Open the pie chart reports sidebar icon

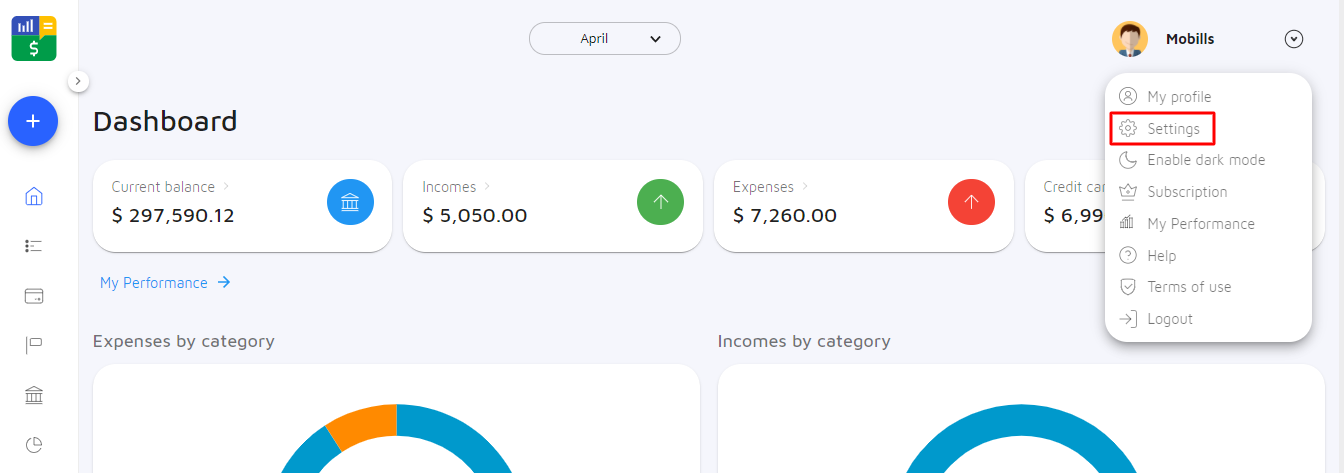click(34, 445)
